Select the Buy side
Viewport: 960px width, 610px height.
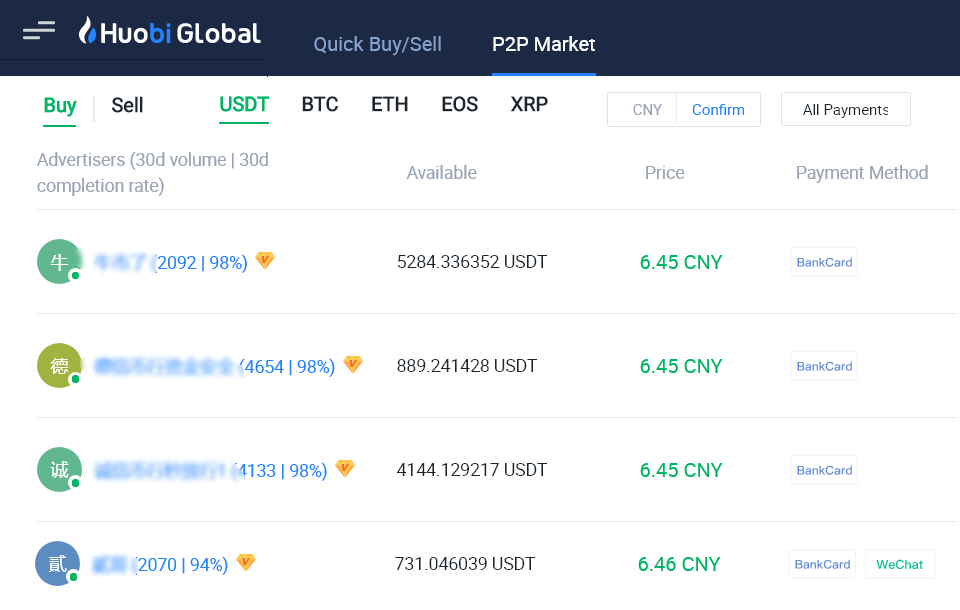coord(60,106)
